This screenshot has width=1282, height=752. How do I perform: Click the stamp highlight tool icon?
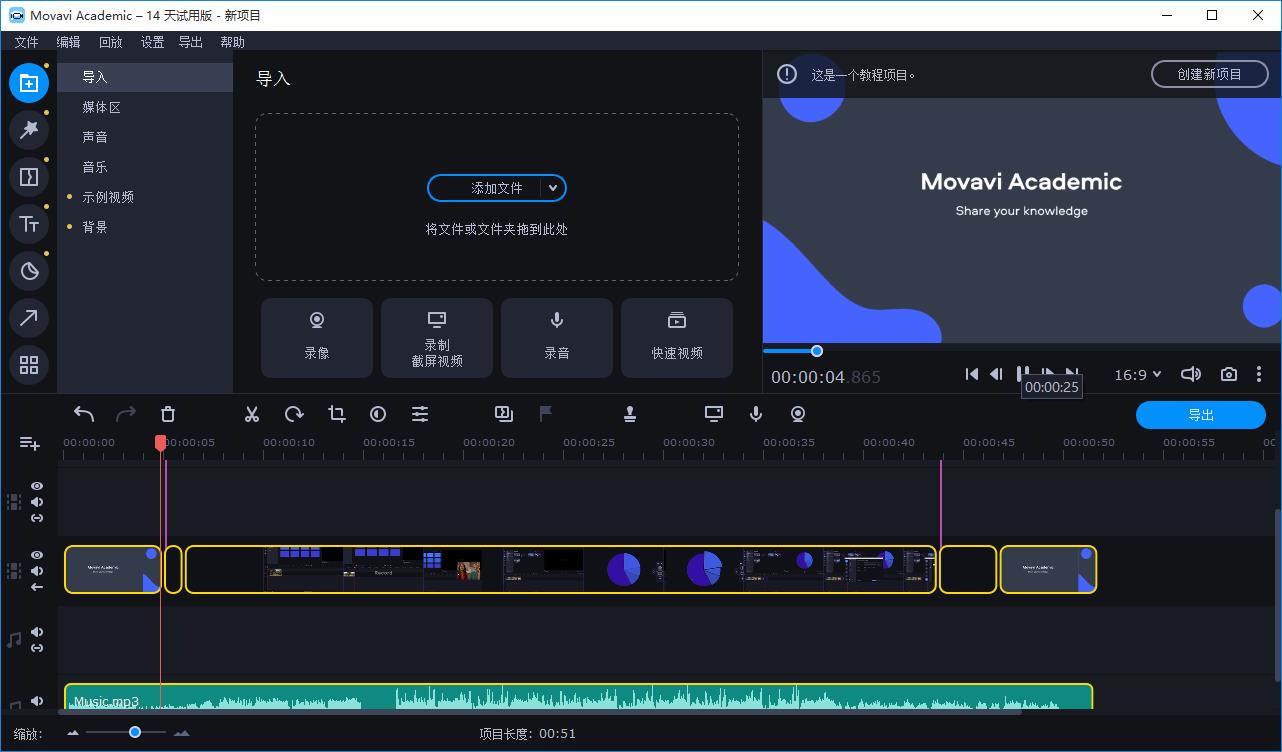click(630, 413)
